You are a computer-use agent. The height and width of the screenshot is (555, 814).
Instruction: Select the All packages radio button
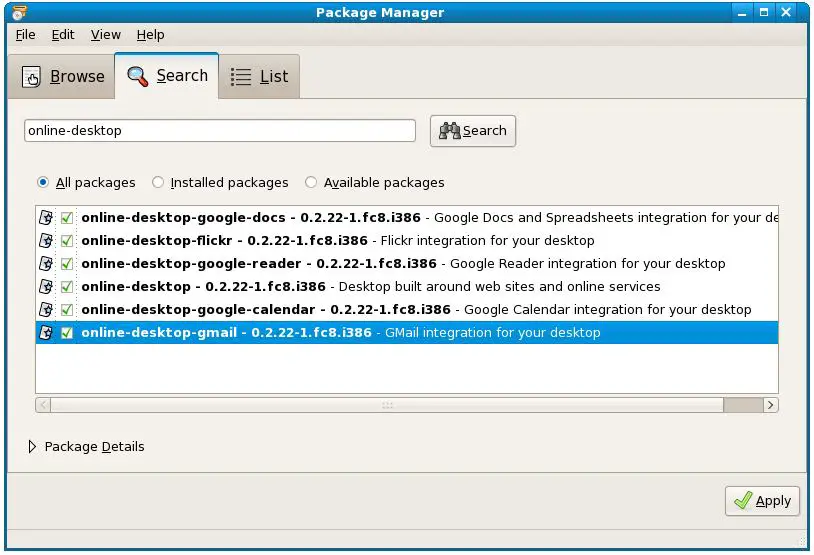pos(43,182)
